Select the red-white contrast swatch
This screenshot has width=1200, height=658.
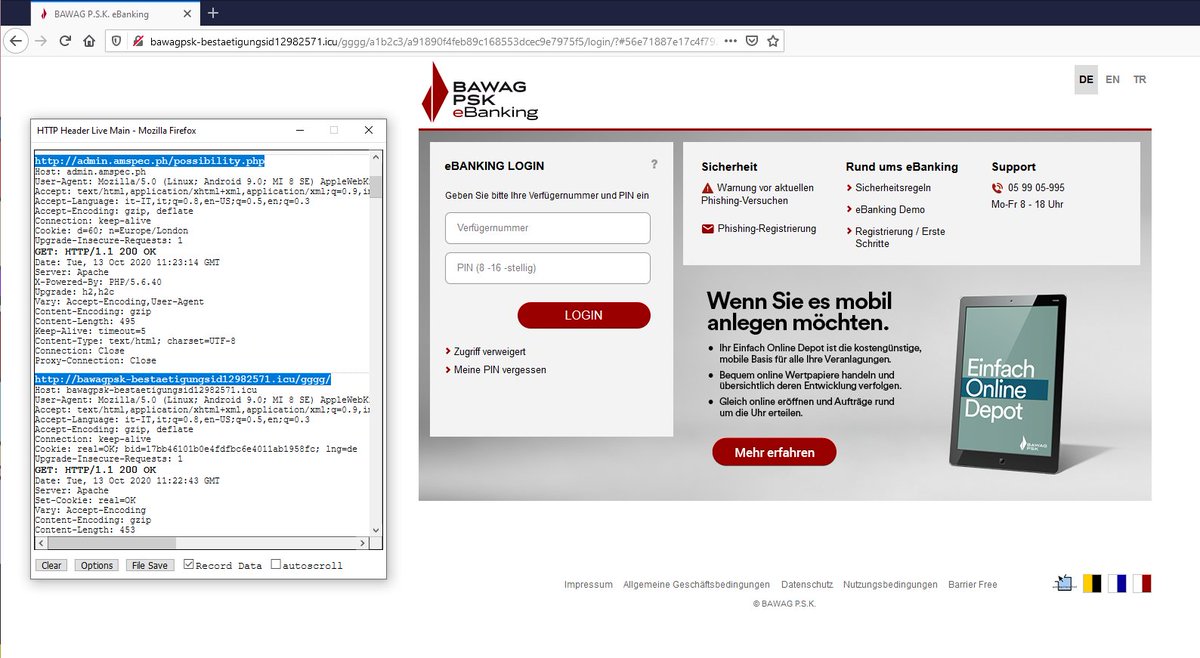1142,583
